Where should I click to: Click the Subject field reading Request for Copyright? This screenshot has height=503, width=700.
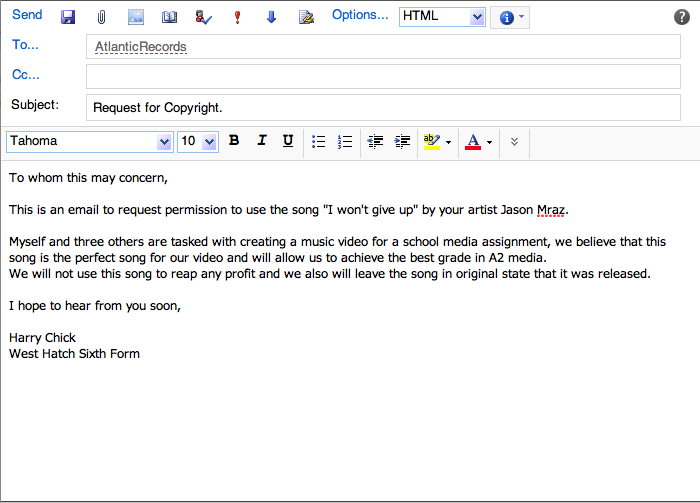(x=383, y=108)
